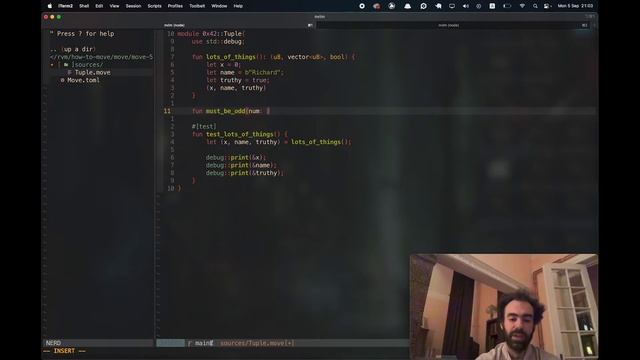Open the Wi-Fi menu

(522, 6)
